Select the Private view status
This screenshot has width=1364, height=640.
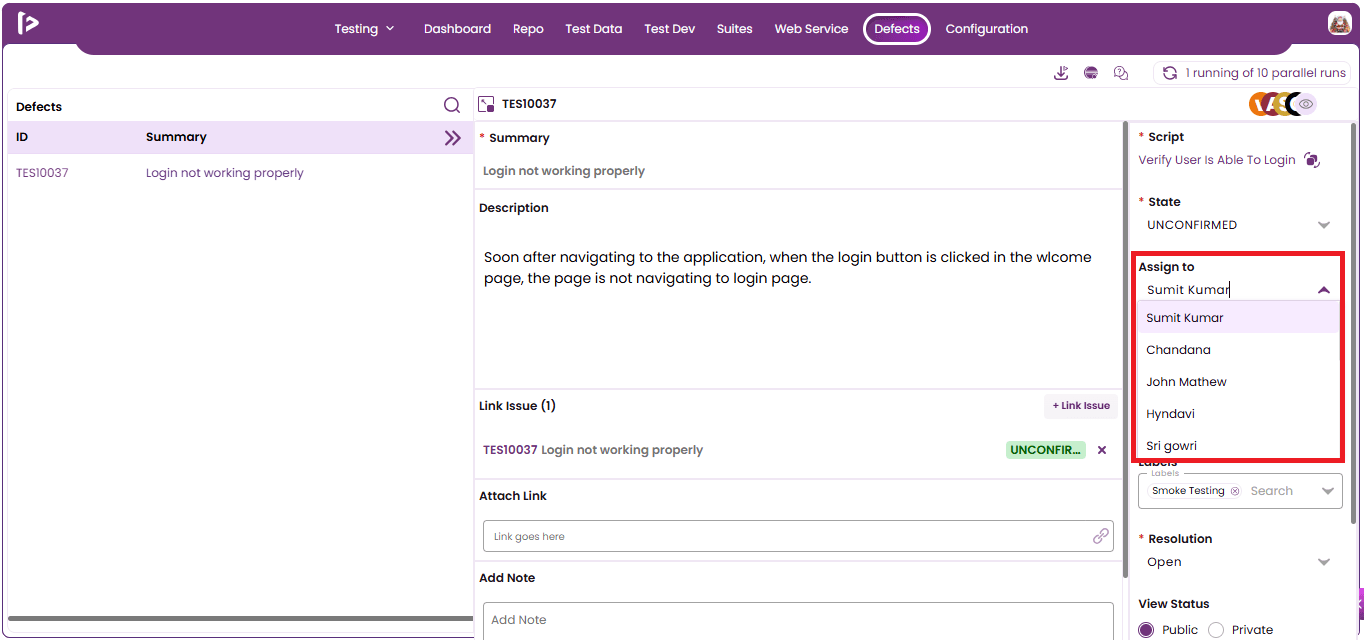(x=1216, y=630)
